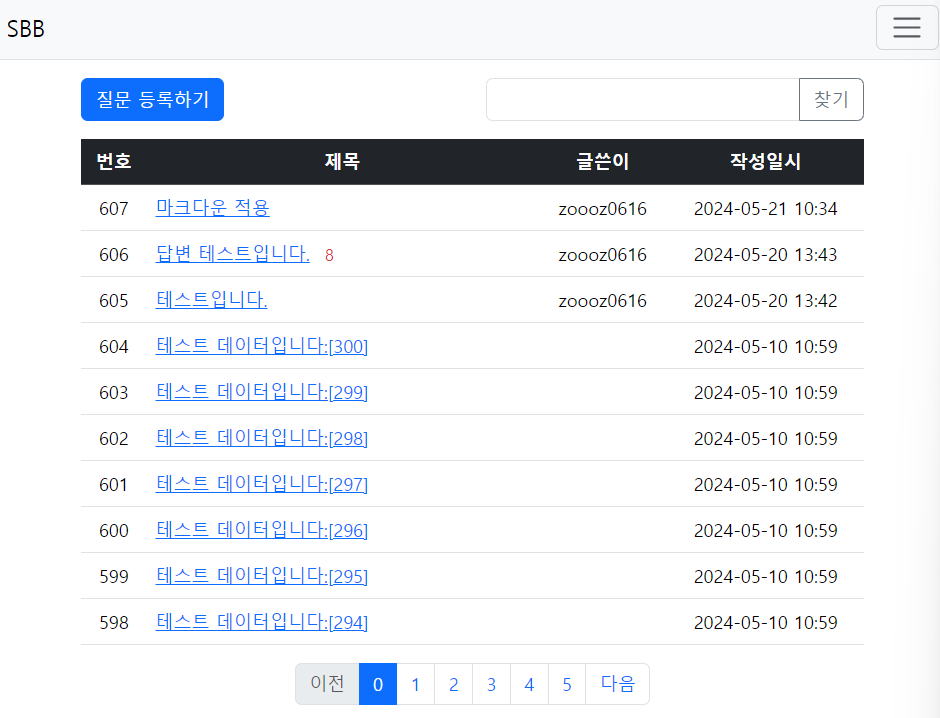Open 테스트 데이터입니다:[298] post
Viewport: 940px width, 718px height.
261,438
